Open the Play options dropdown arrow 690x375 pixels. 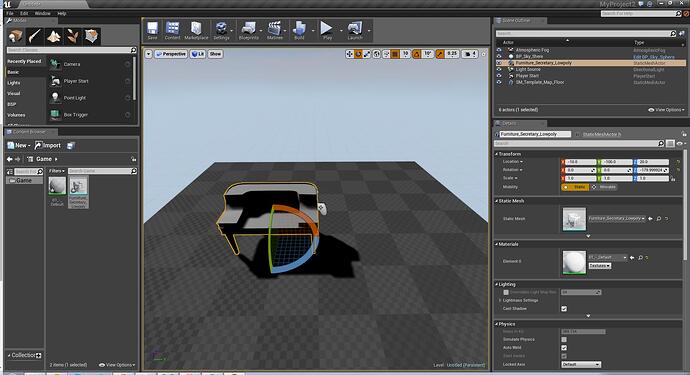point(341,31)
